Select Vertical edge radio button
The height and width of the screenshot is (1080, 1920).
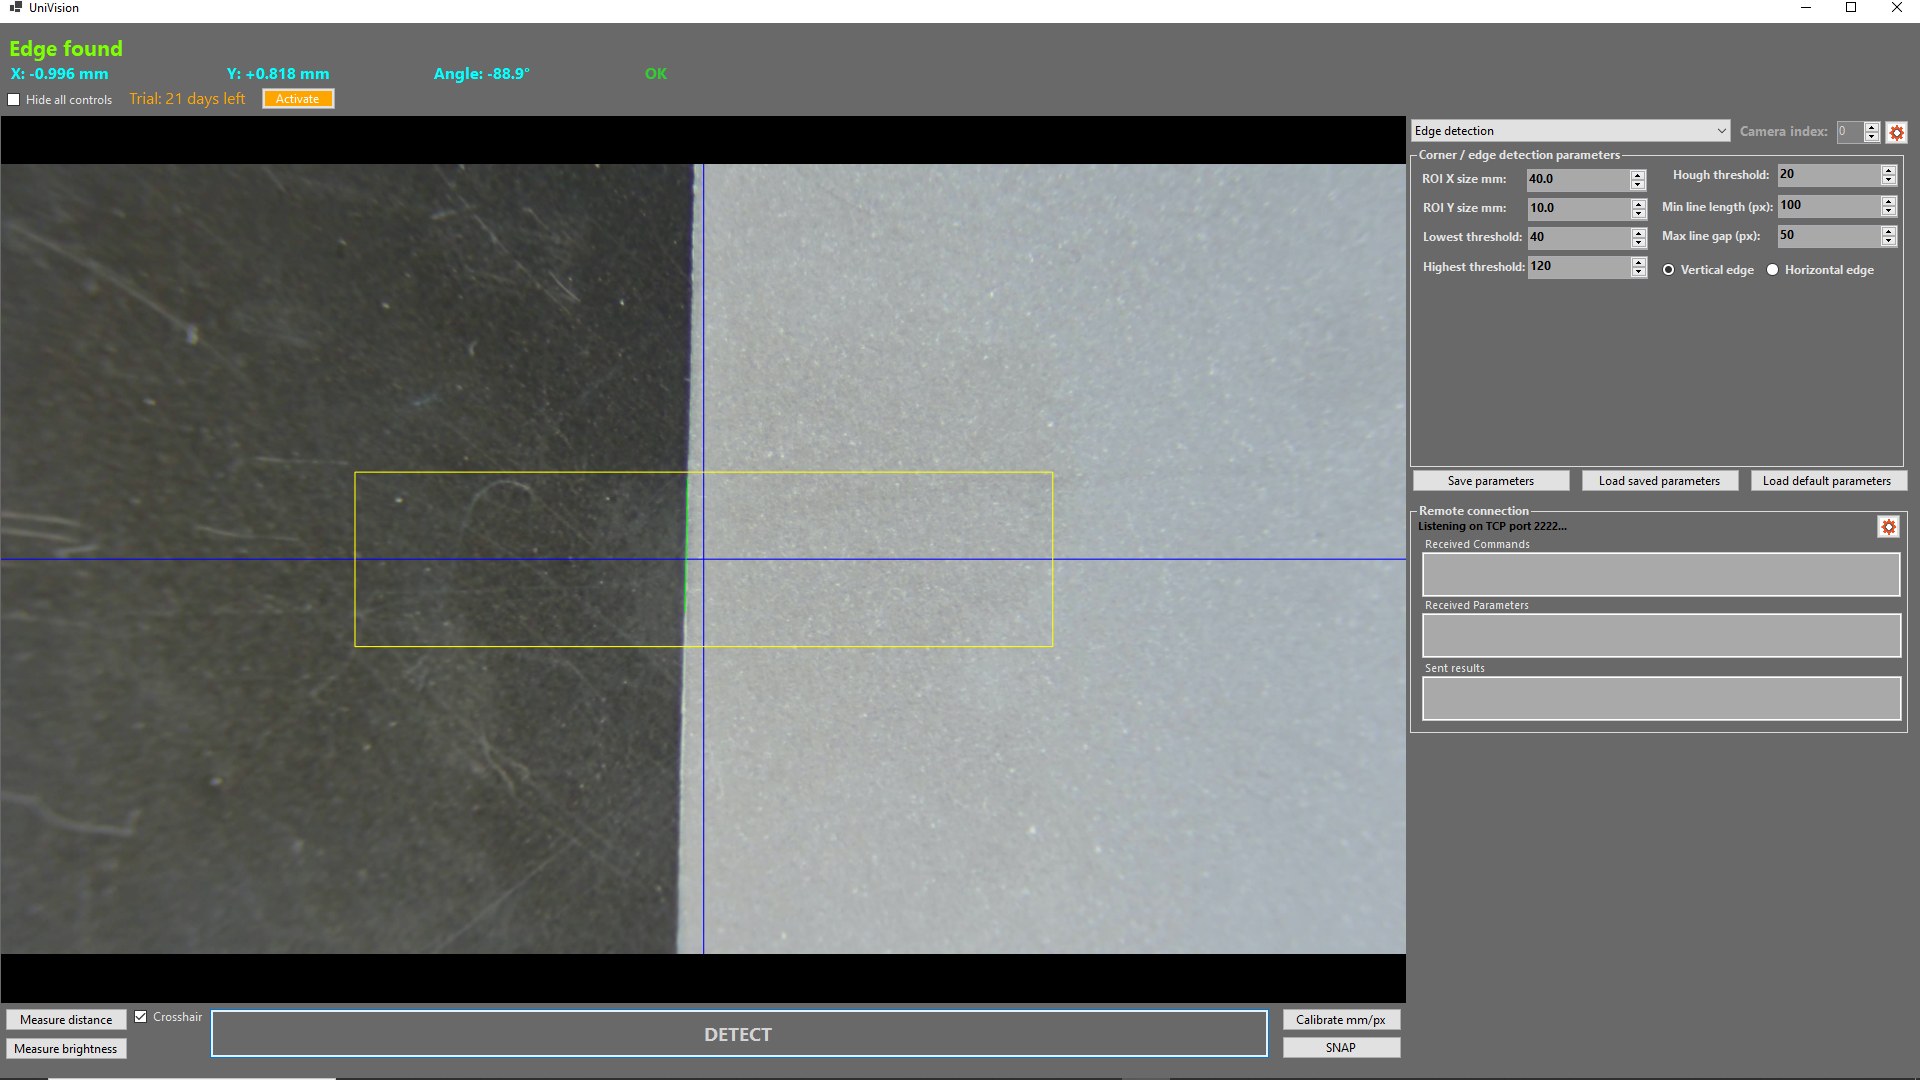(1669, 270)
